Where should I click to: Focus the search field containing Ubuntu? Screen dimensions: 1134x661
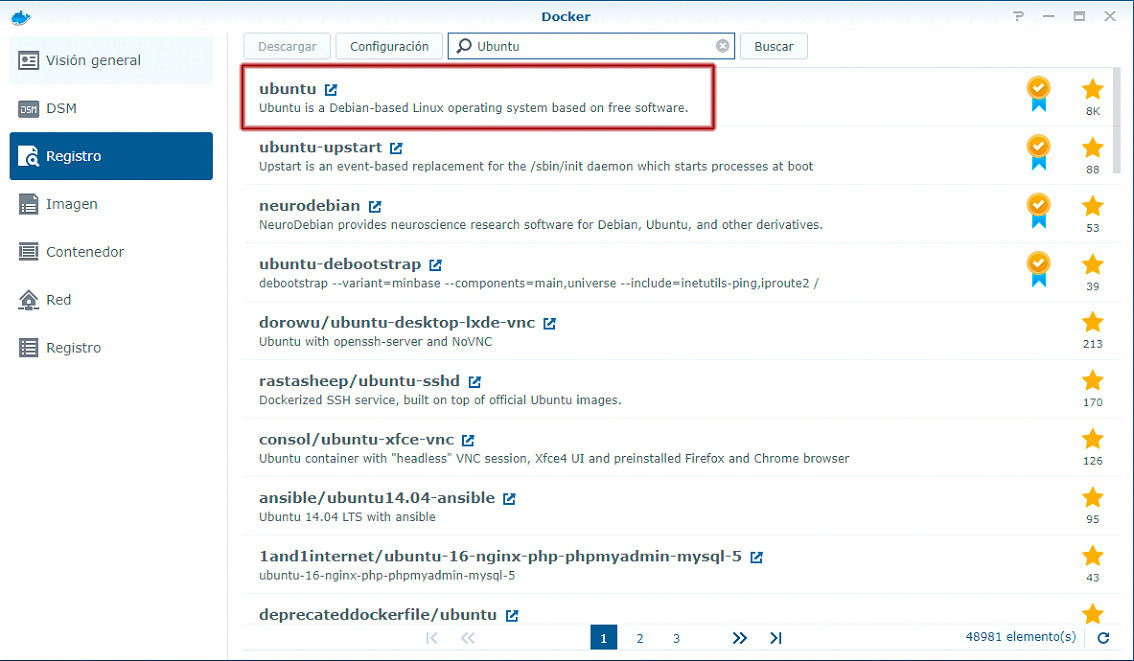590,46
